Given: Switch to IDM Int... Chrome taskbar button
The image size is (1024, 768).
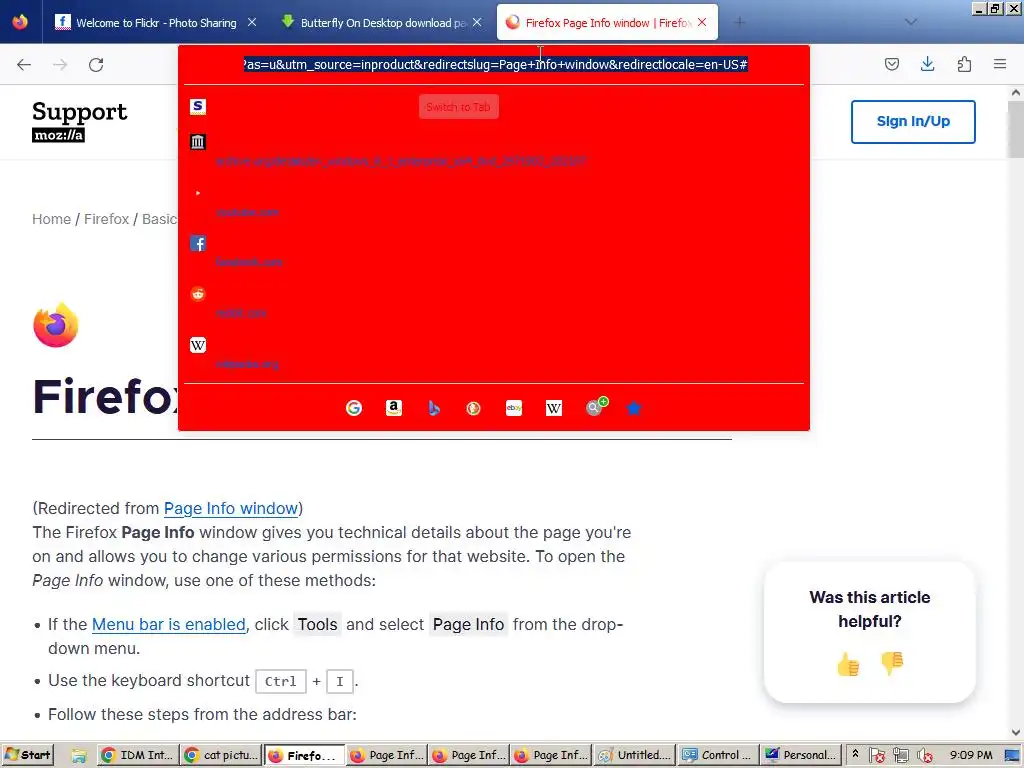Looking at the screenshot, I should click(138, 755).
